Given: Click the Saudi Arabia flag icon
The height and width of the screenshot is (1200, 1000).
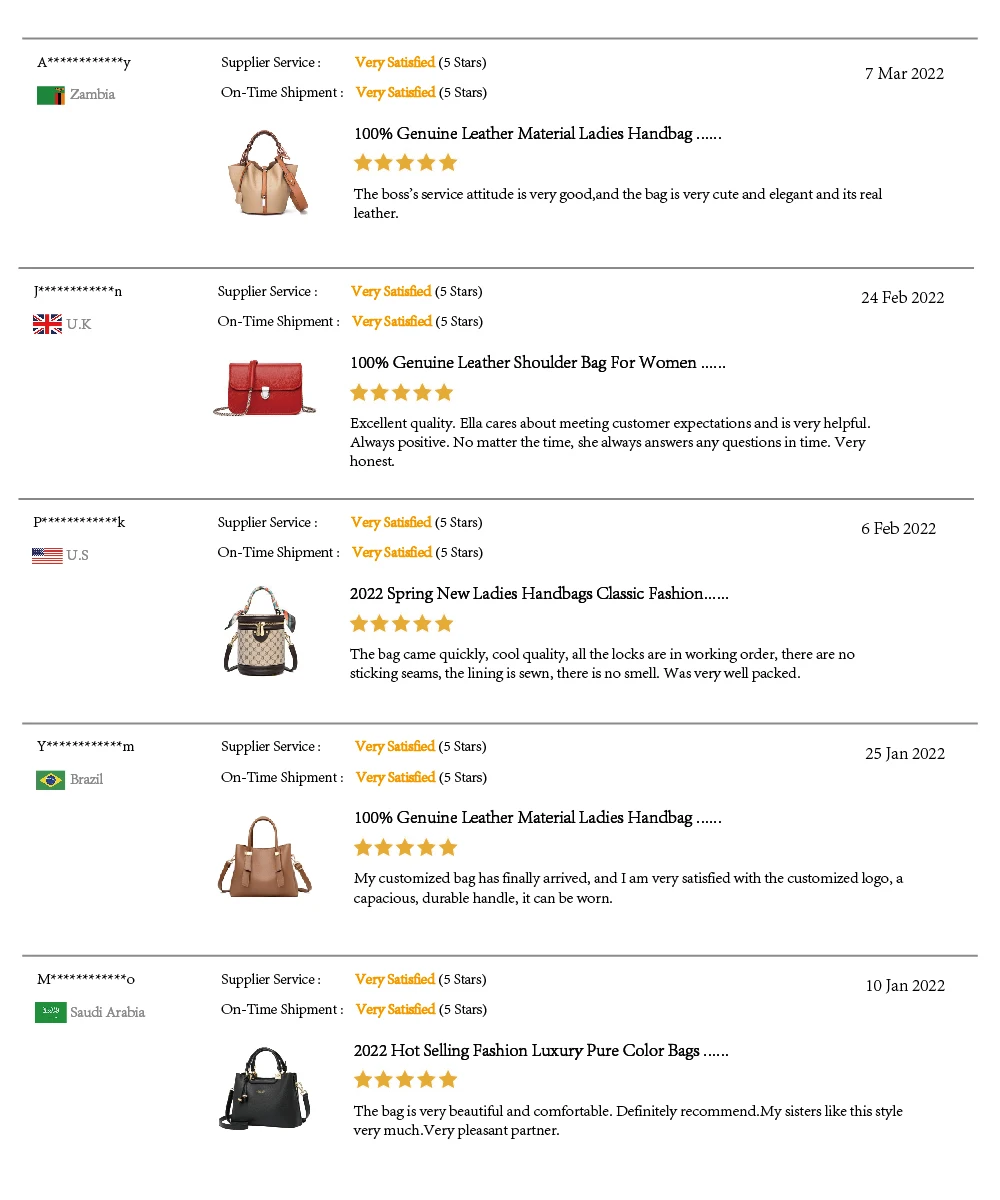Looking at the screenshot, I should [x=51, y=1012].
